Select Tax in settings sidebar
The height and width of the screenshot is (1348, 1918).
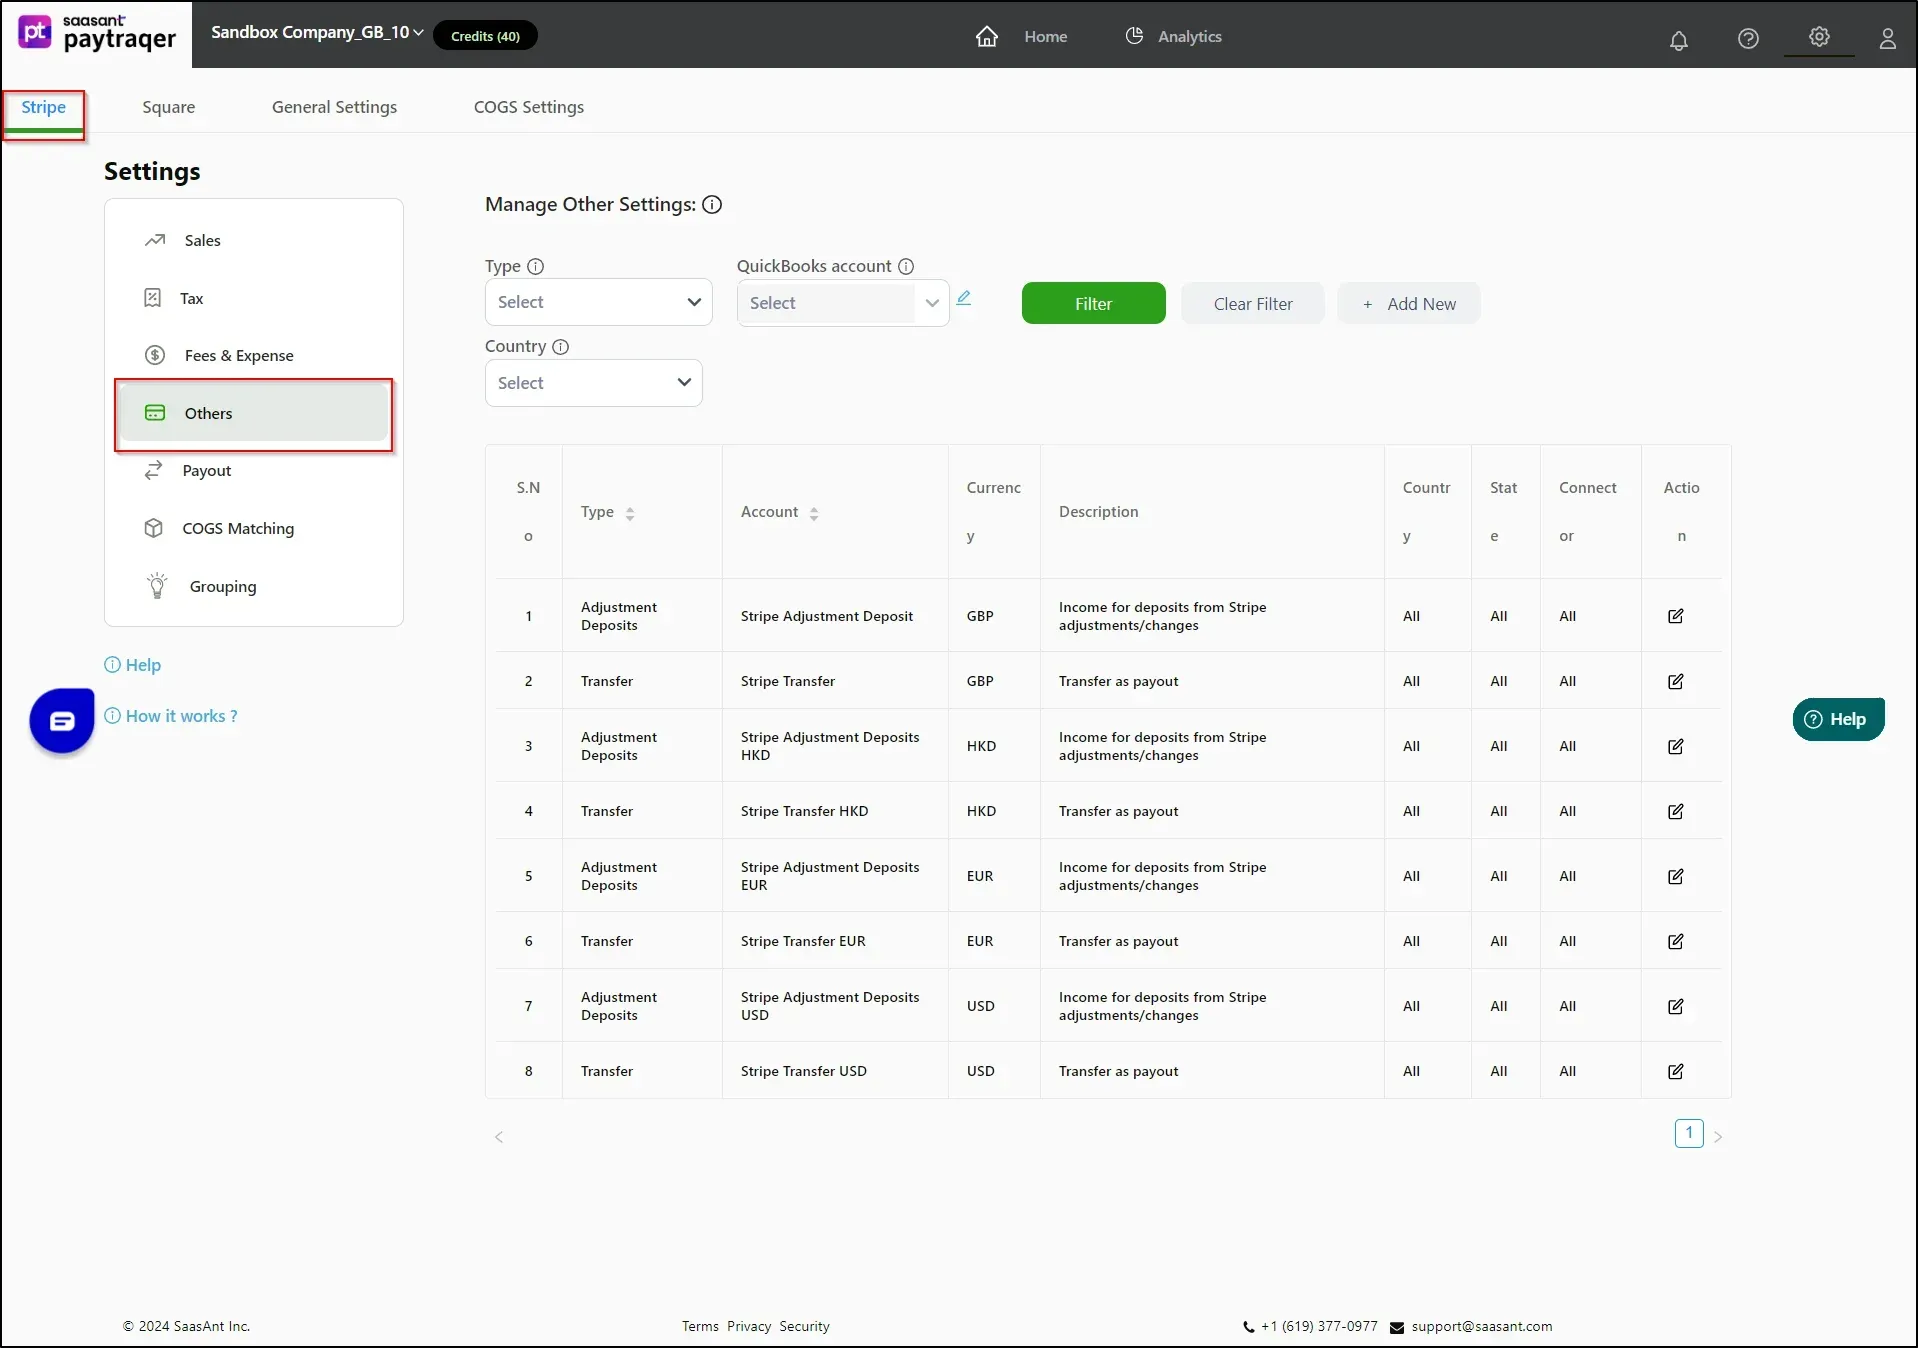pyautogui.click(x=254, y=298)
